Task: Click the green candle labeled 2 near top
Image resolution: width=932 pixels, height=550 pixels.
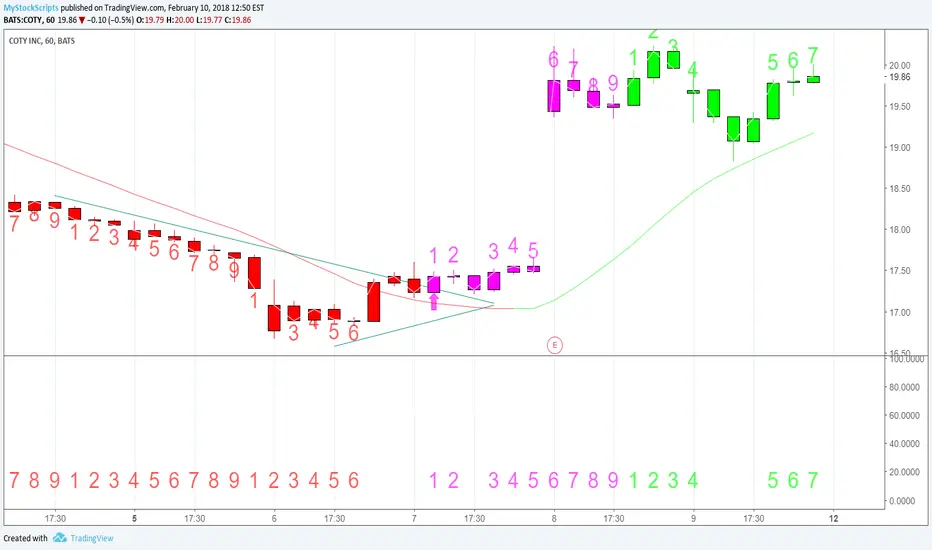Action: [x=653, y=64]
